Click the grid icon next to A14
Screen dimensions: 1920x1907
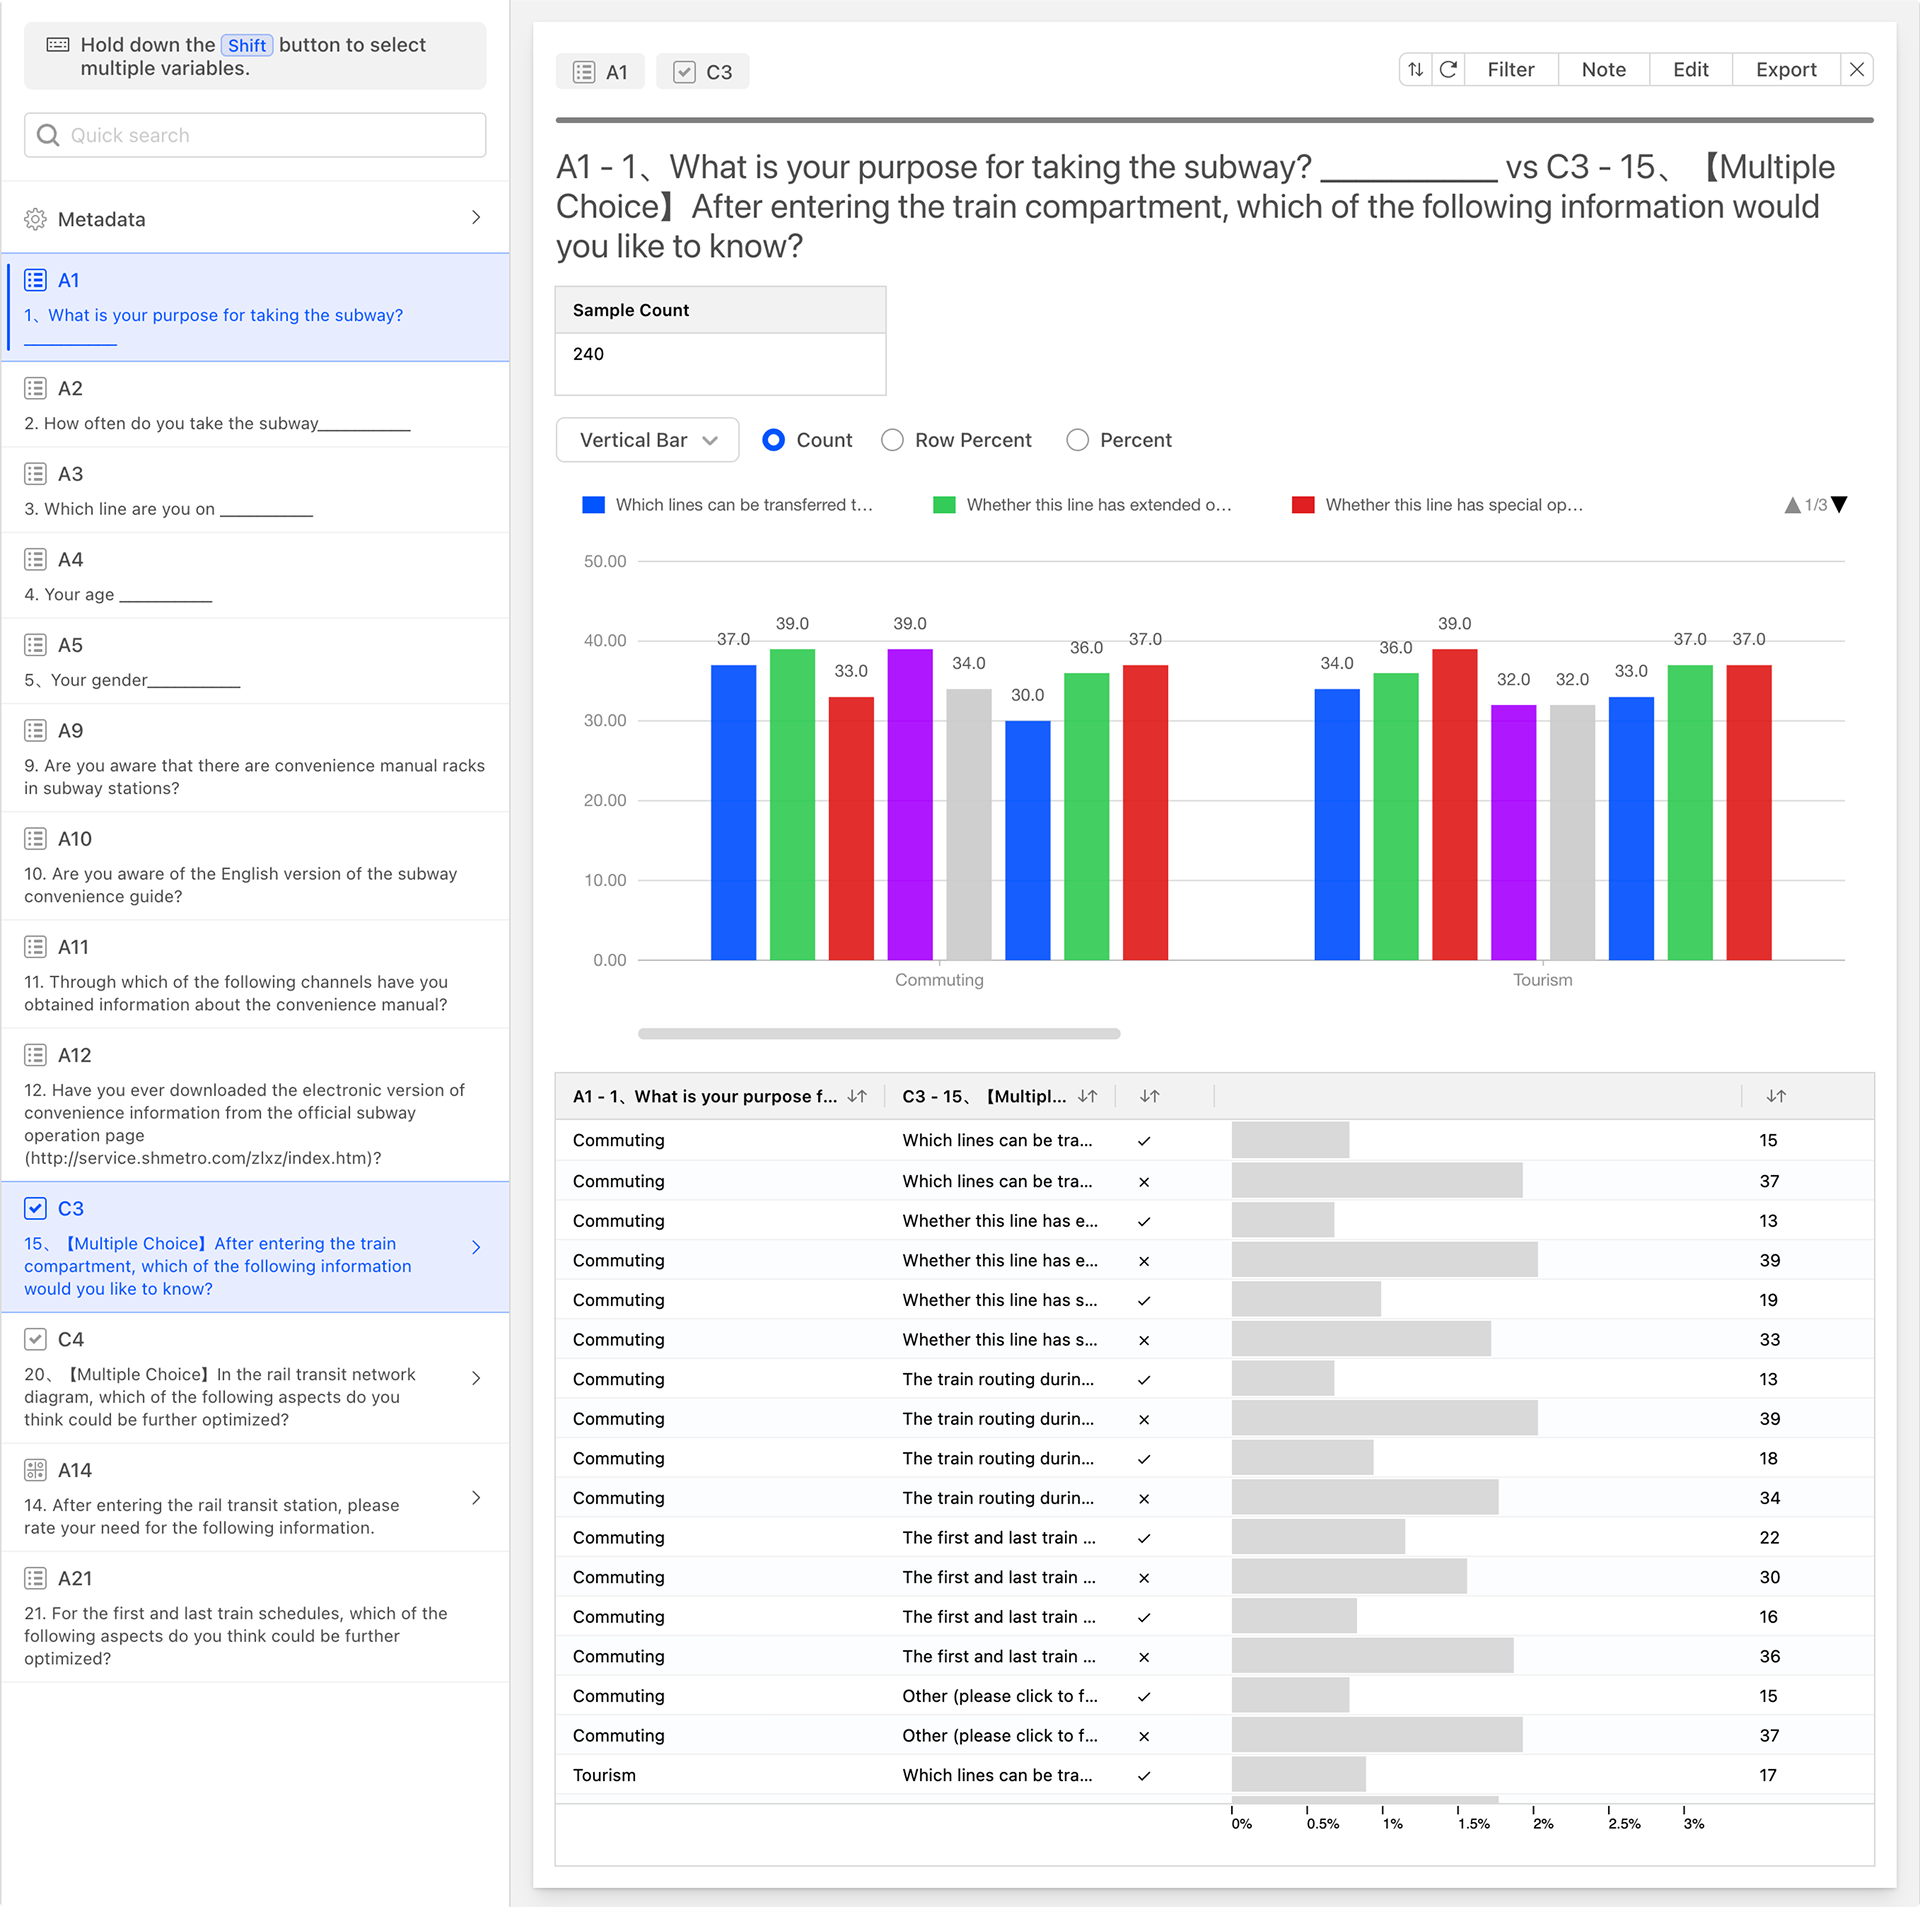[36, 1470]
